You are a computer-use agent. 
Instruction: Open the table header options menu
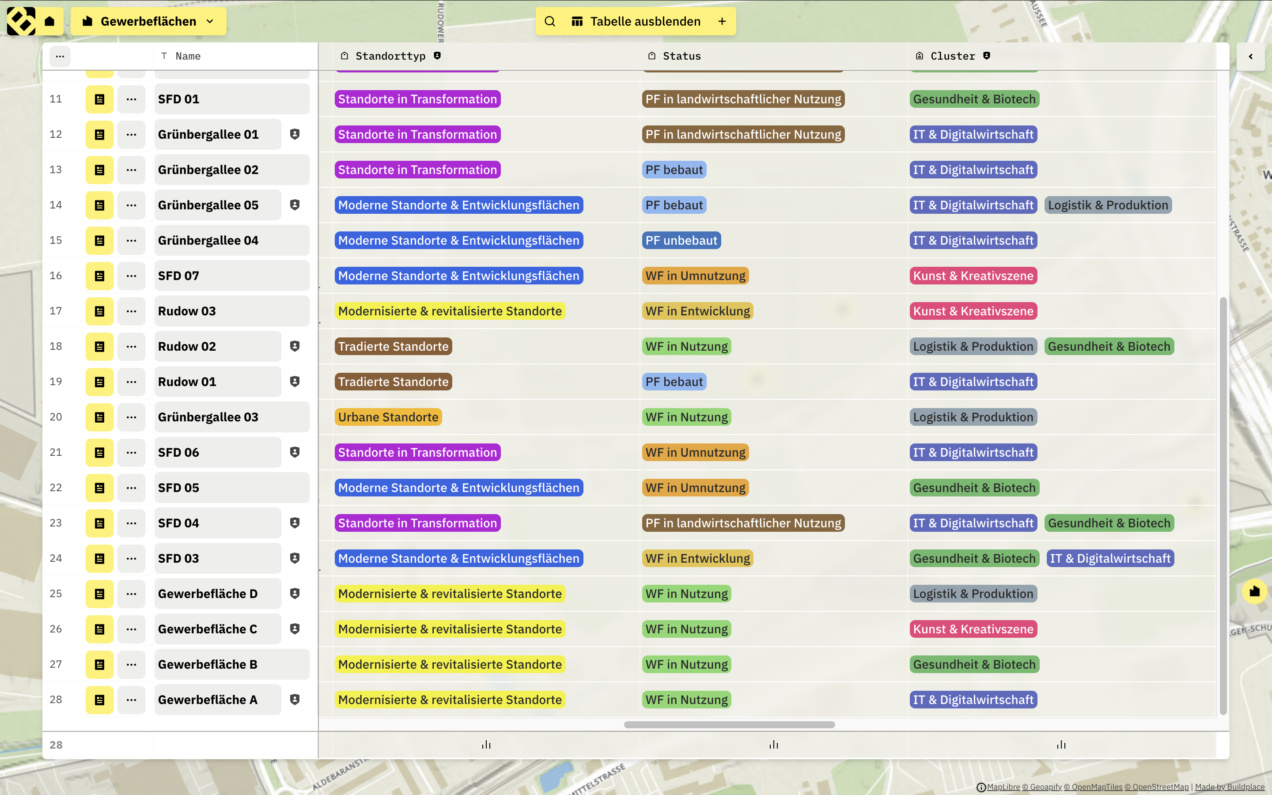[60, 56]
